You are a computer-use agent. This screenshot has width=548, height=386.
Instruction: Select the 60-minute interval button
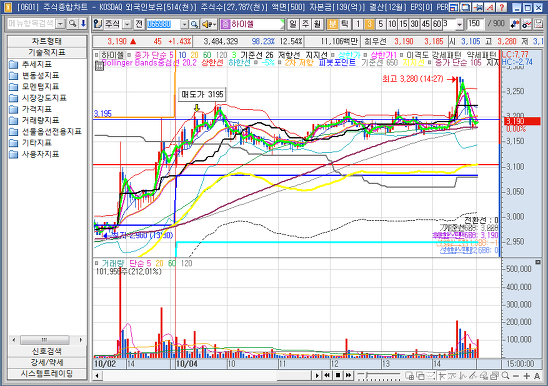(x=437, y=24)
